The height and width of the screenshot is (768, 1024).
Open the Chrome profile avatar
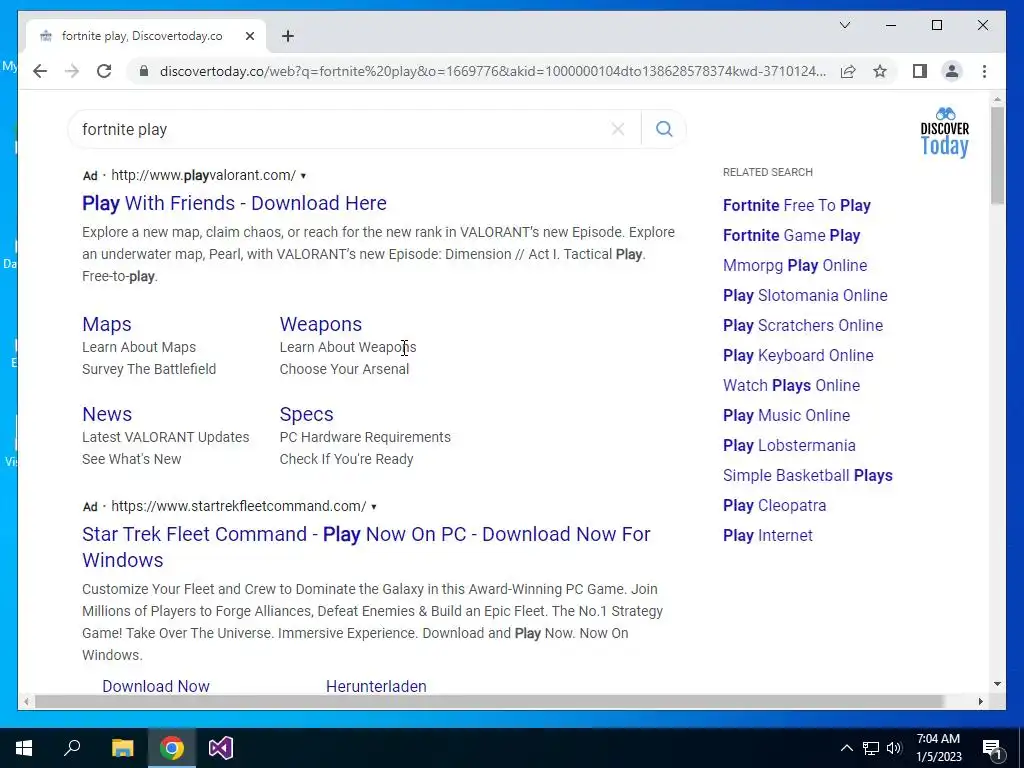[952, 71]
